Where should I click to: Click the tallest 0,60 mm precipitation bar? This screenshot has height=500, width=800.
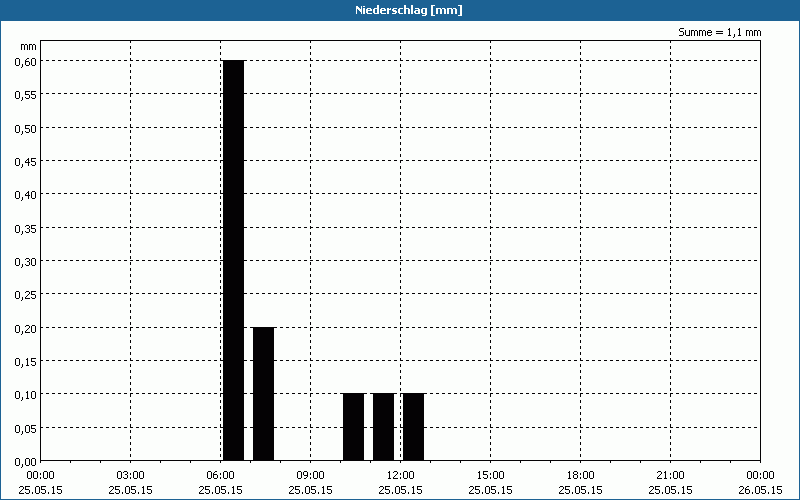click(234, 260)
